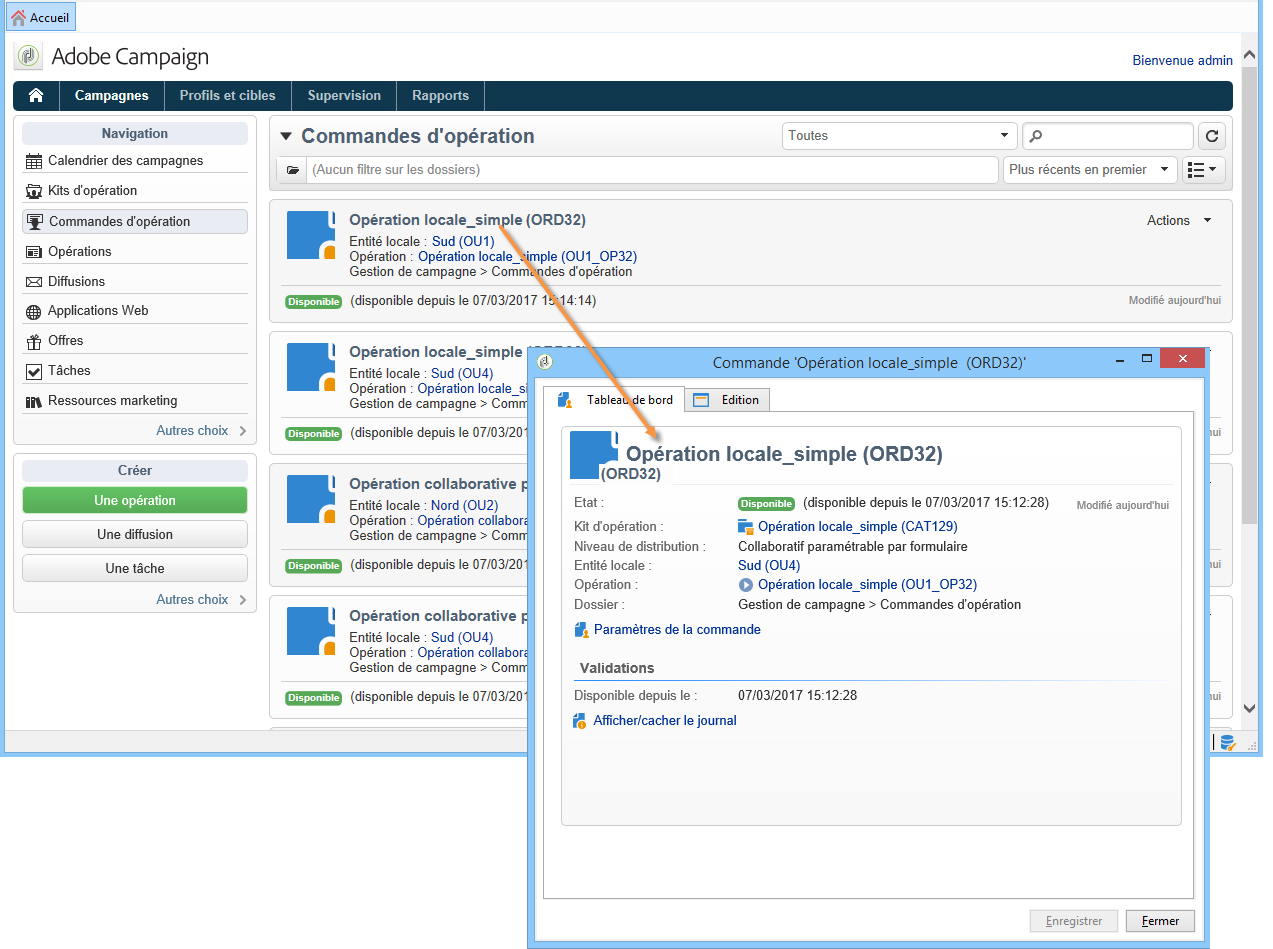Viewport: 1273px width, 949px height.
Task: Open the Supervision menu
Action: pos(344,96)
